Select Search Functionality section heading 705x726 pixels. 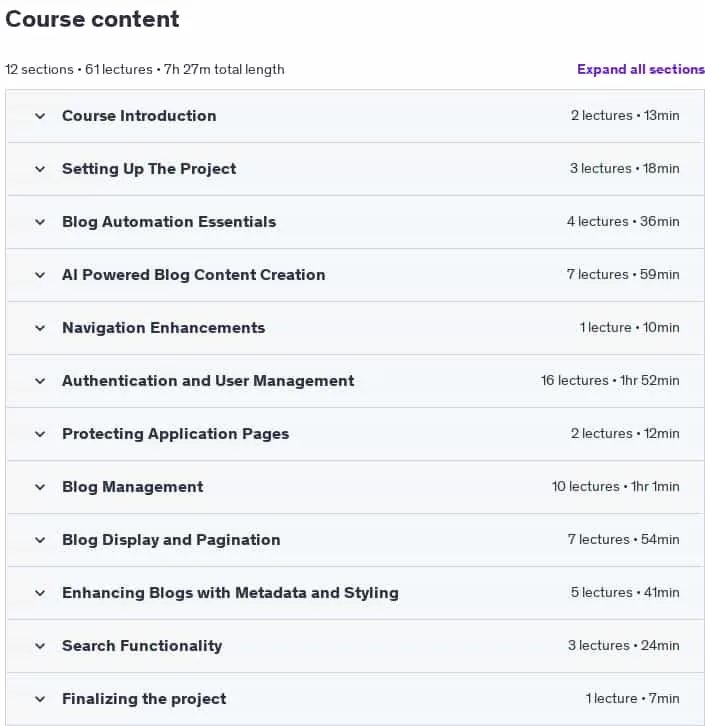click(x=142, y=646)
